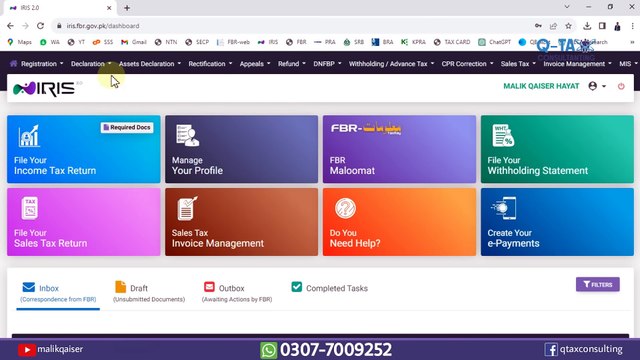
Task: Click the address bar URL
Action: tap(103, 26)
